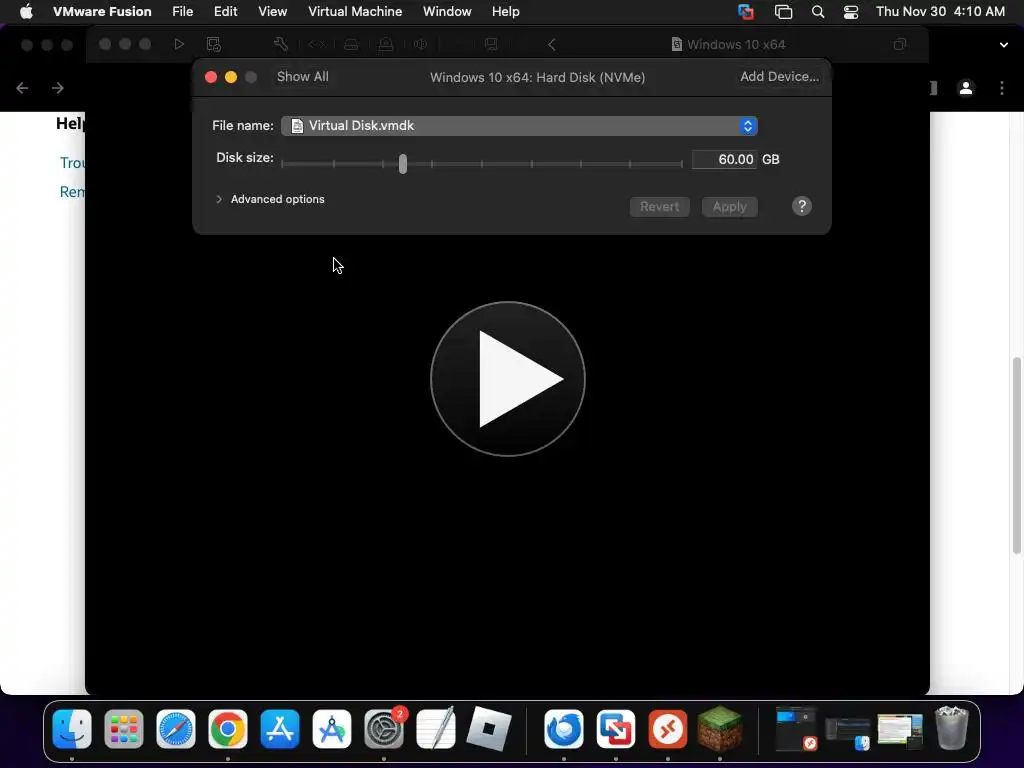Viewport: 1024px width, 768px height.
Task: Open the Edit menu
Action: [x=225, y=11]
